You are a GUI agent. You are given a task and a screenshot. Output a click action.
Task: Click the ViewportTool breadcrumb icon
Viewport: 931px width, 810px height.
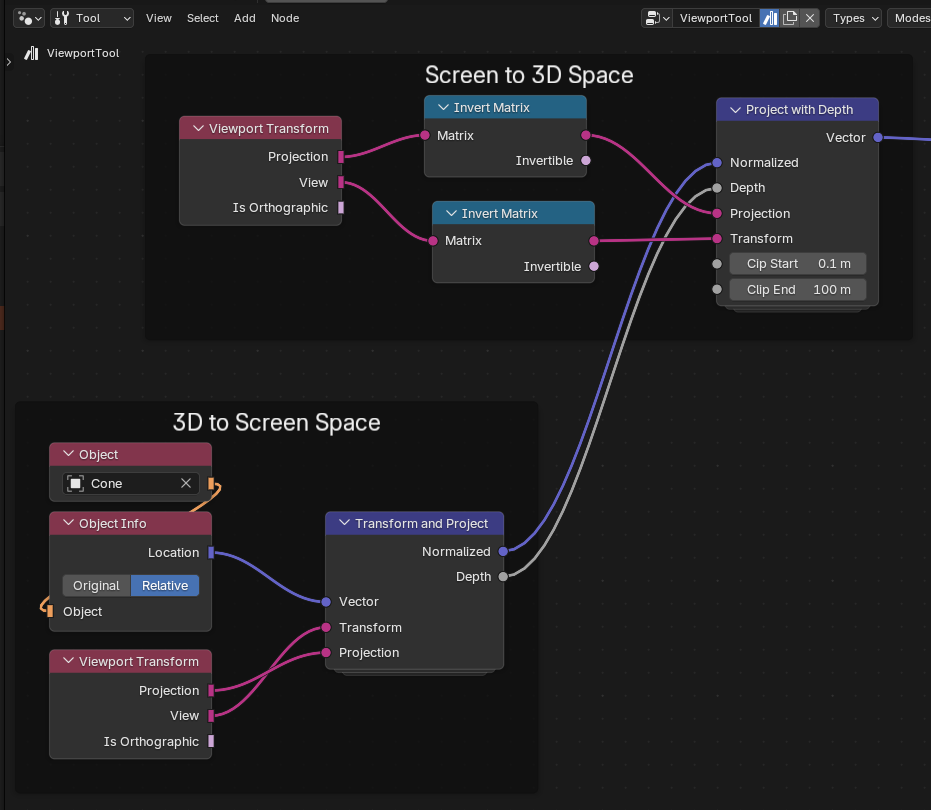click(x=31, y=53)
